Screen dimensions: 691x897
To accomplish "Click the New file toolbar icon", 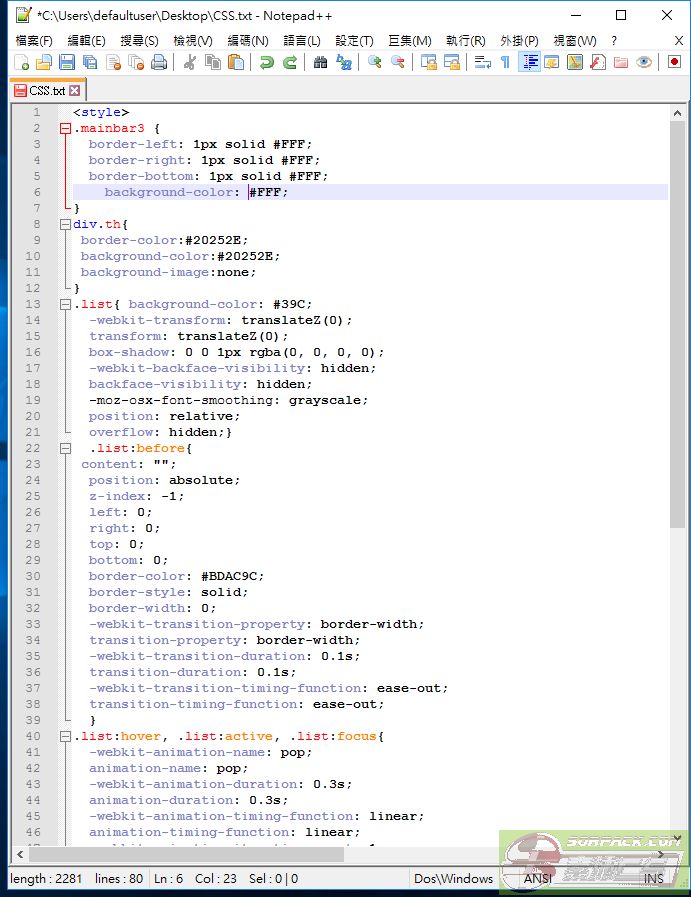I will (22, 63).
